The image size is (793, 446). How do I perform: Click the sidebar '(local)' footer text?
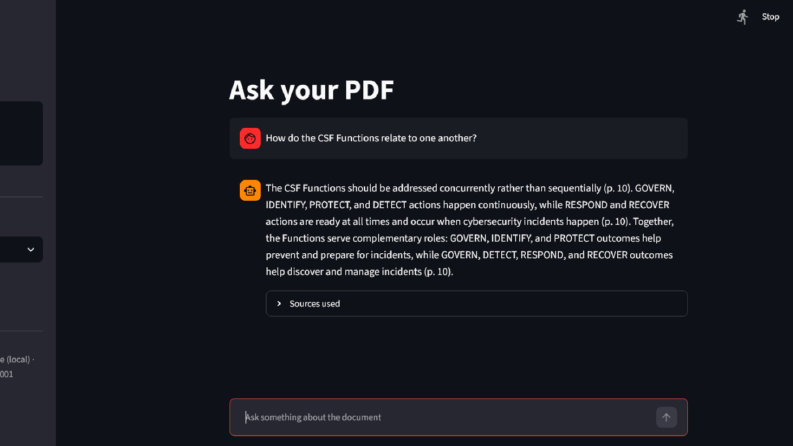point(17,360)
